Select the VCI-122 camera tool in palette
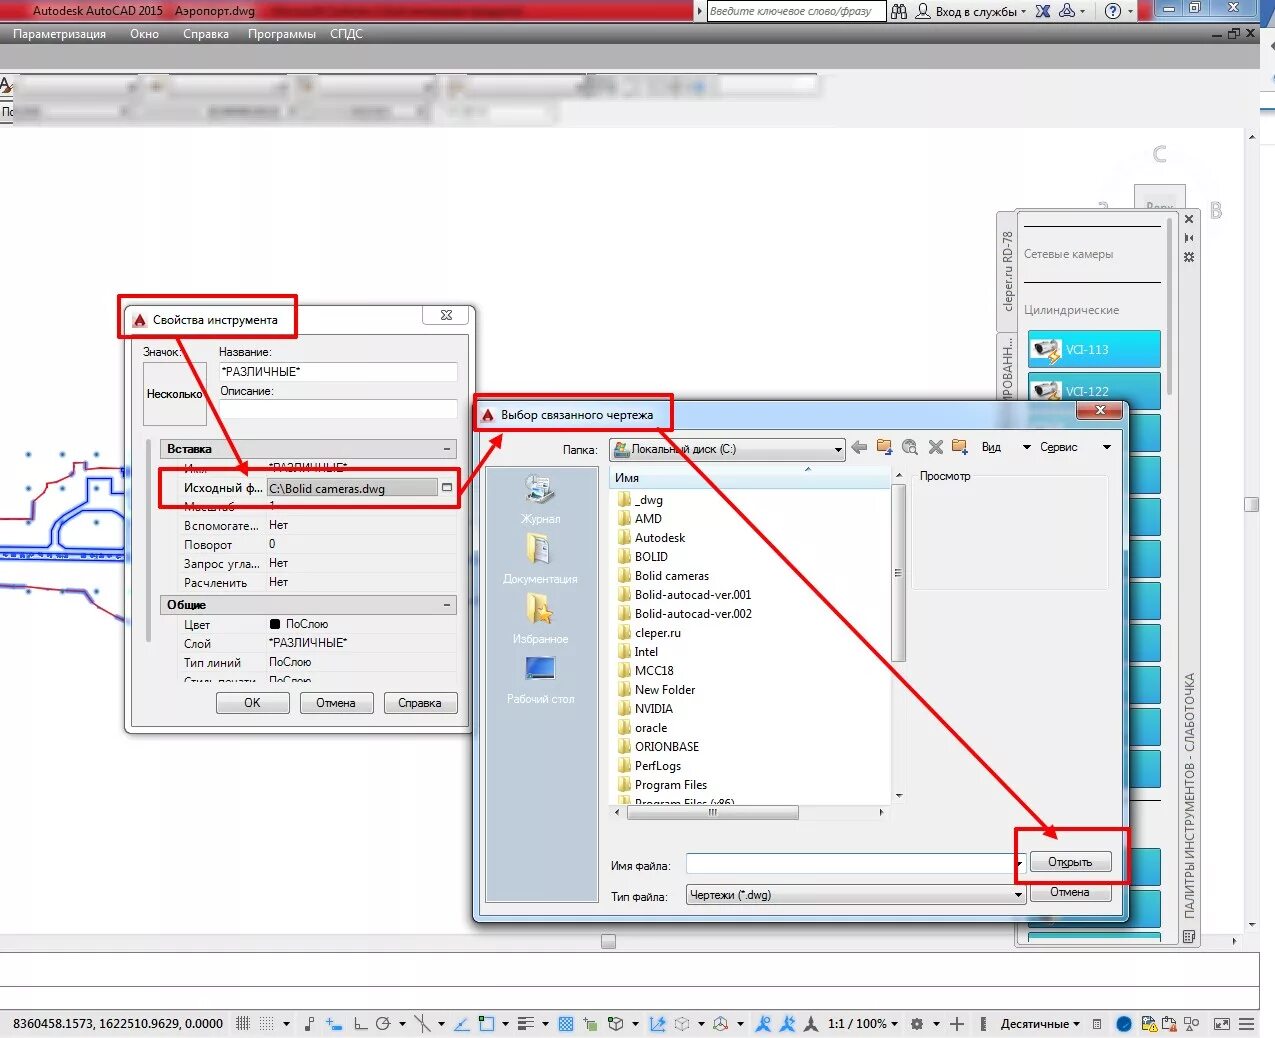Screen dimensions: 1275x1038 point(1094,390)
